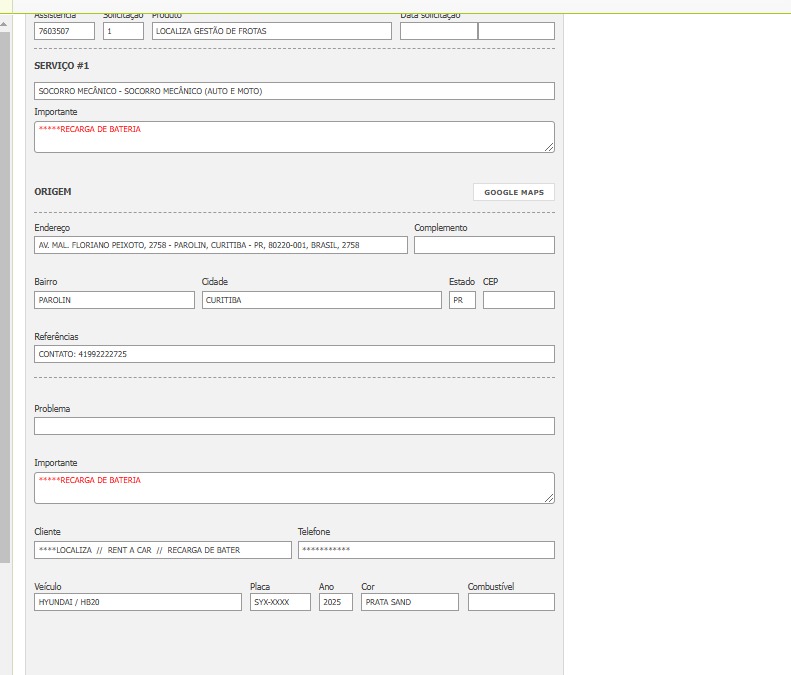
Task: Click the ORIGEM section heading
Action: point(52,192)
